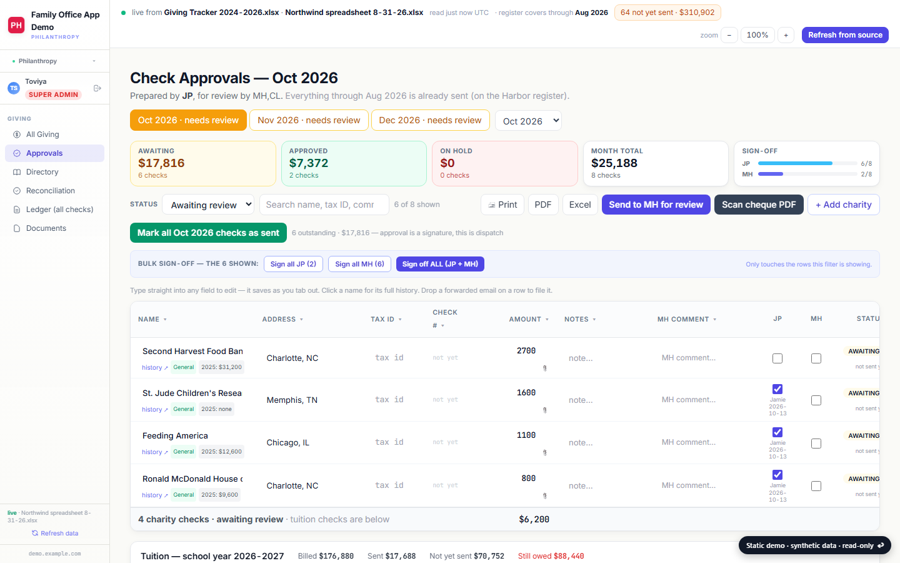
Task: Tick the MH checkbox for St. Jude Children's
Action: point(816,400)
